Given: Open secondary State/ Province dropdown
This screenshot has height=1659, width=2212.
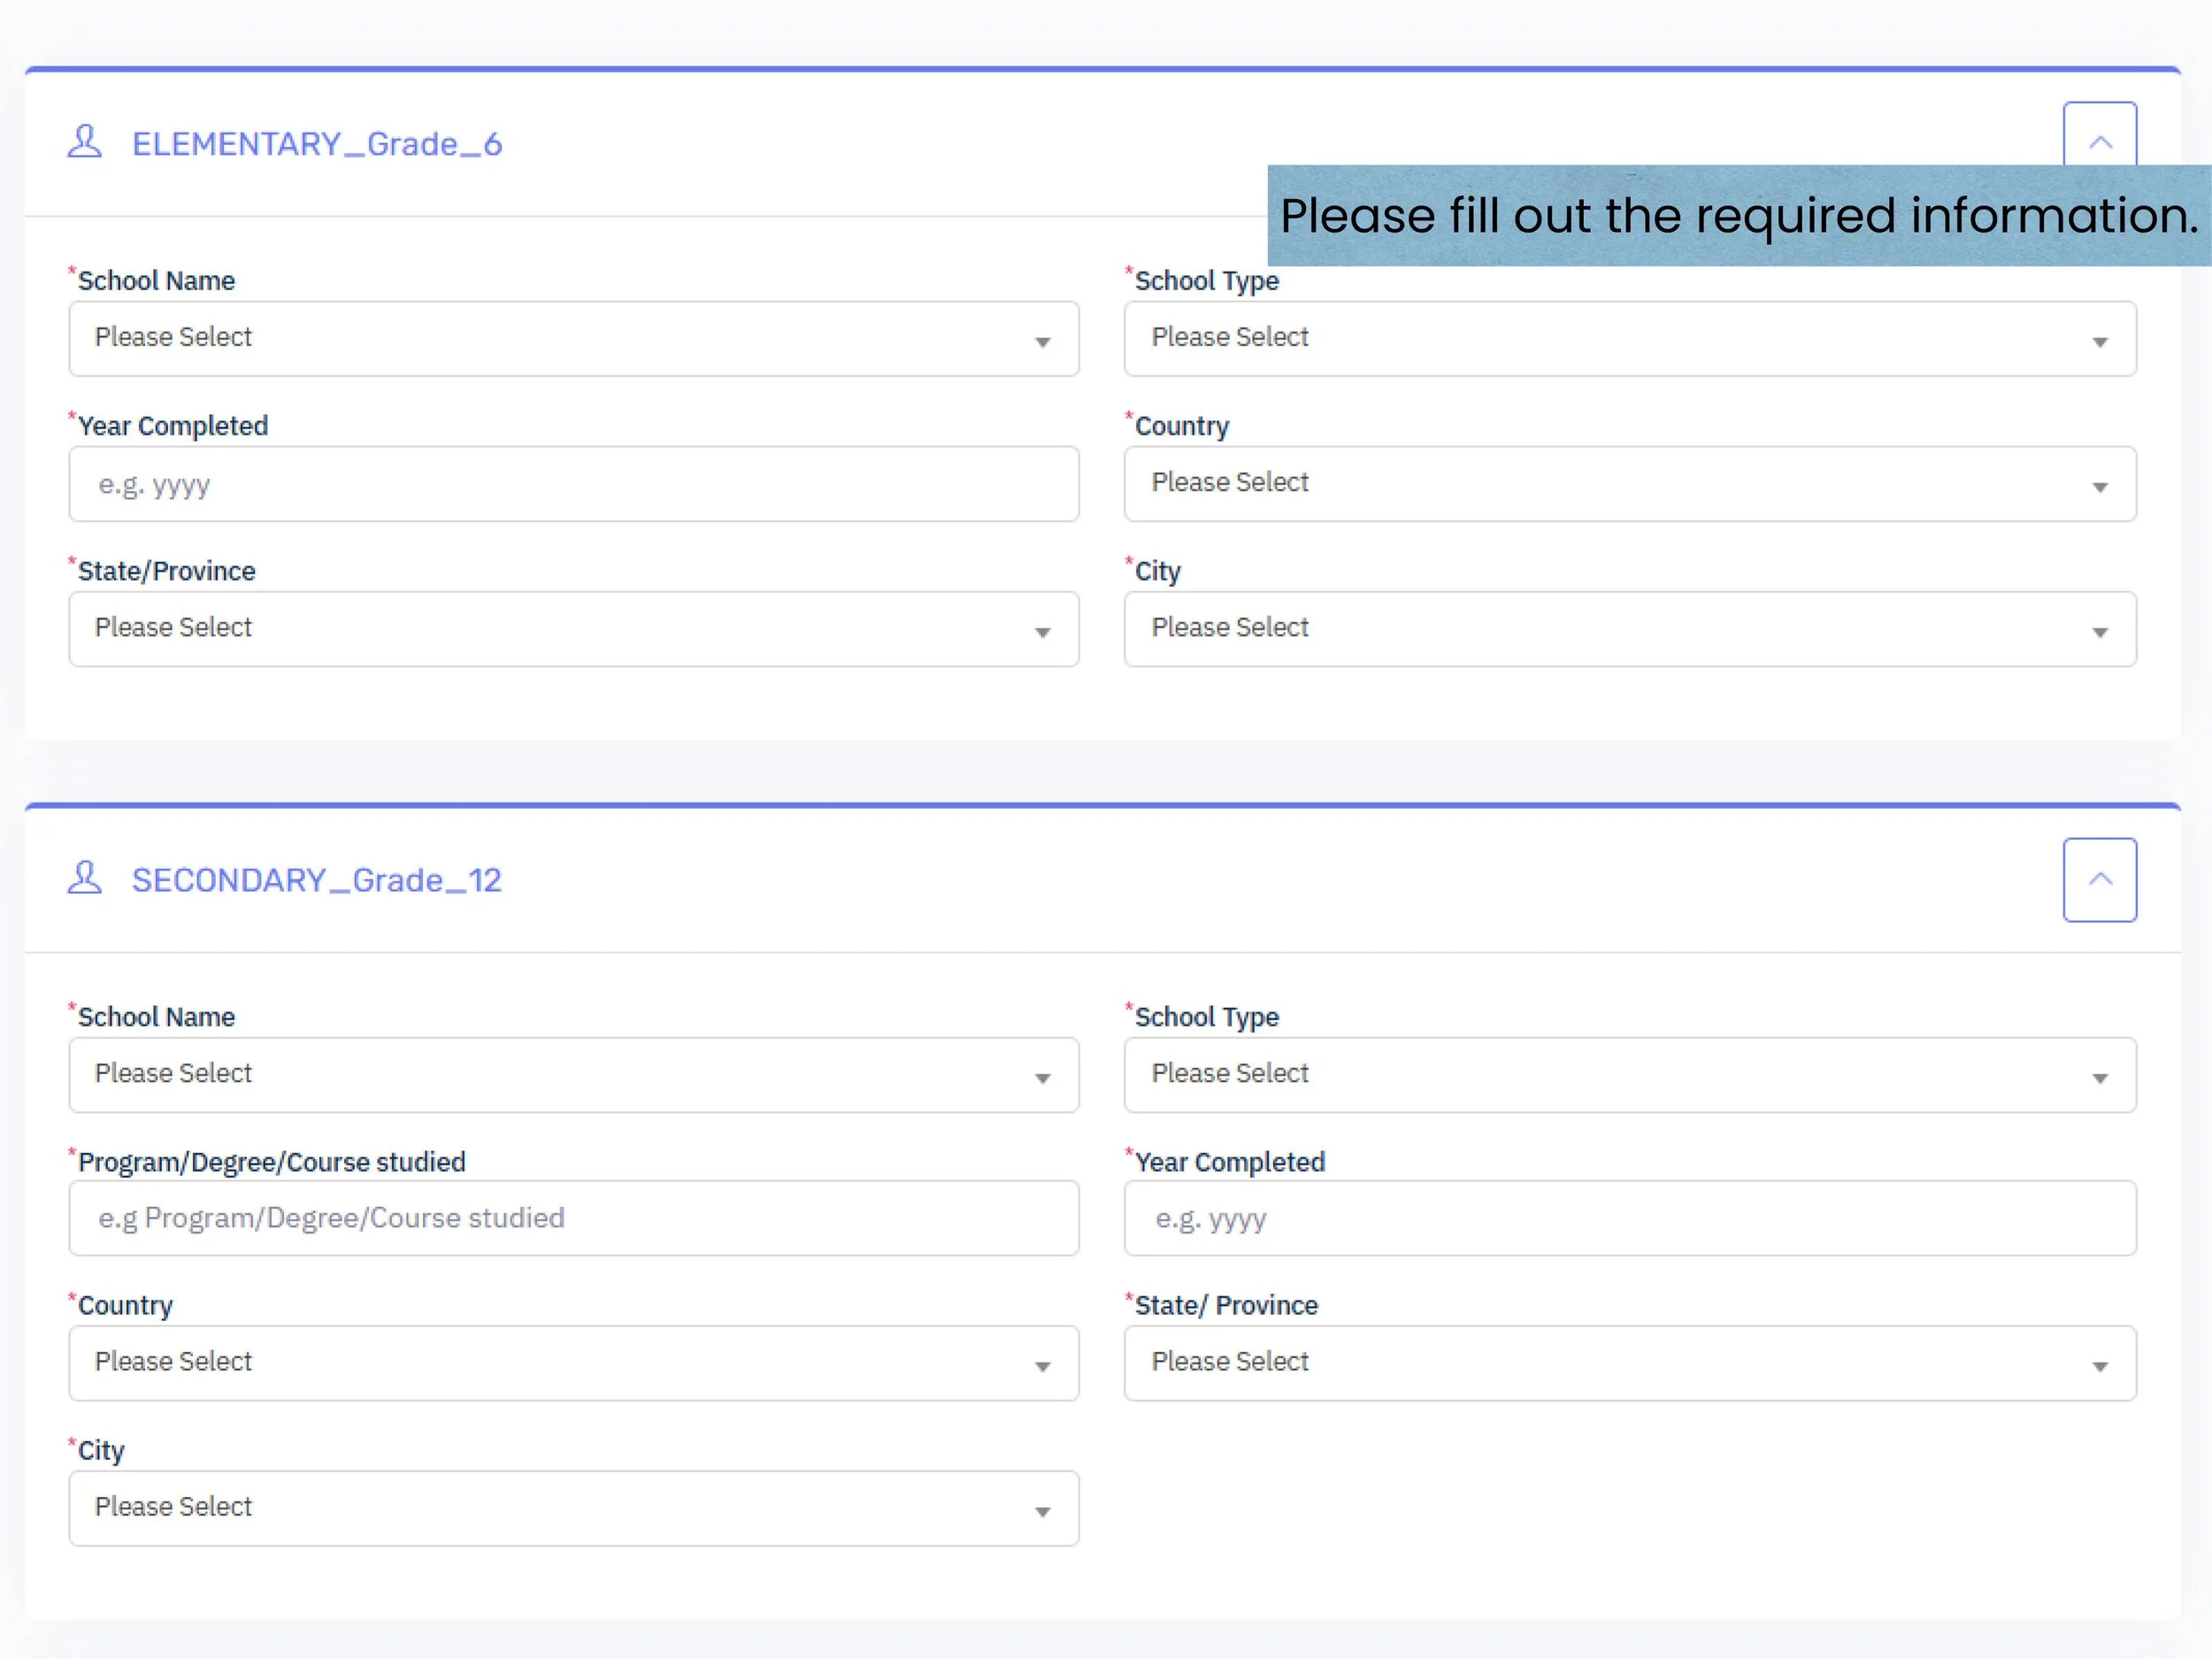Looking at the screenshot, I should coord(1629,1363).
